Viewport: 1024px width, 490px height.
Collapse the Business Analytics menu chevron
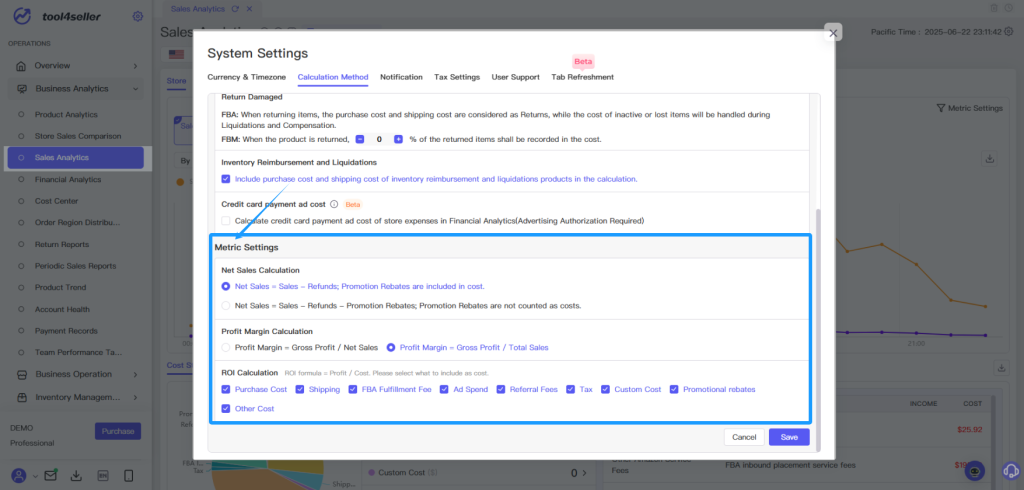(x=135, y=89)
